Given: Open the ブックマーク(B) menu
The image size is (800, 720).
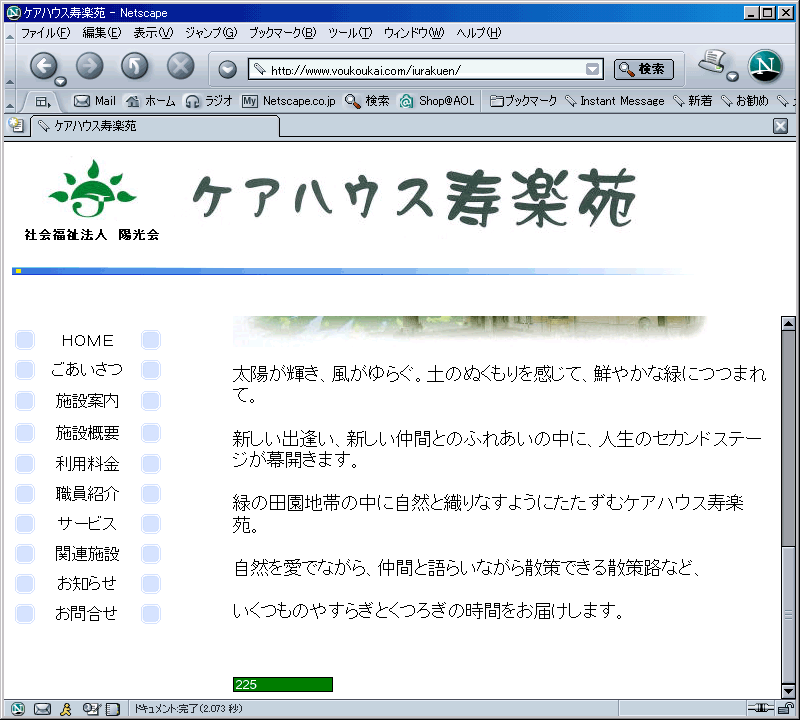Looking at the screenshot, I should pyautogui.click(x=282, y=33).
